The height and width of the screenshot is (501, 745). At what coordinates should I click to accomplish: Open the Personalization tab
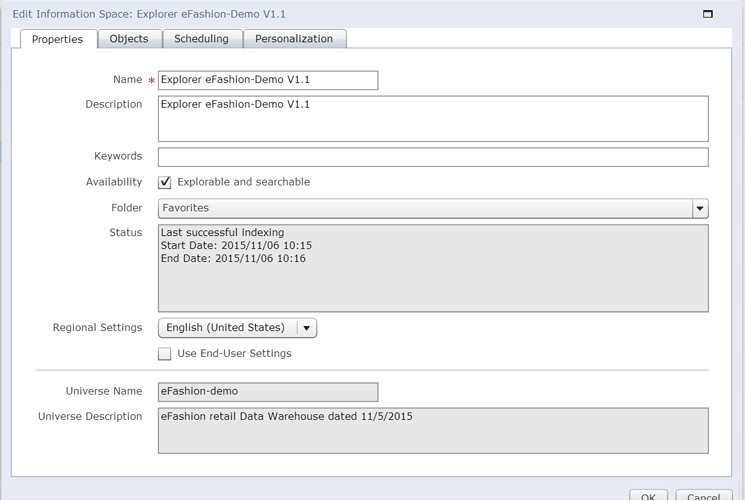(x=294, y=39)
